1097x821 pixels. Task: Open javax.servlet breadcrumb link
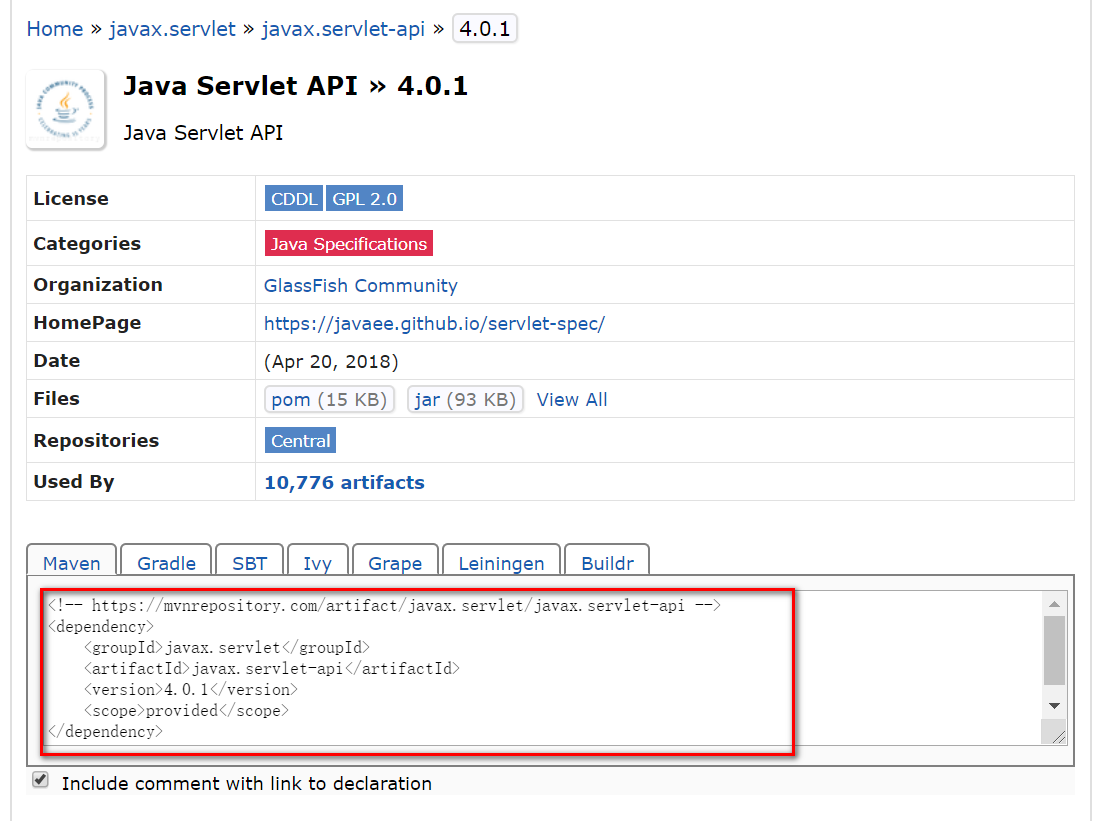[x=172, y=29]
